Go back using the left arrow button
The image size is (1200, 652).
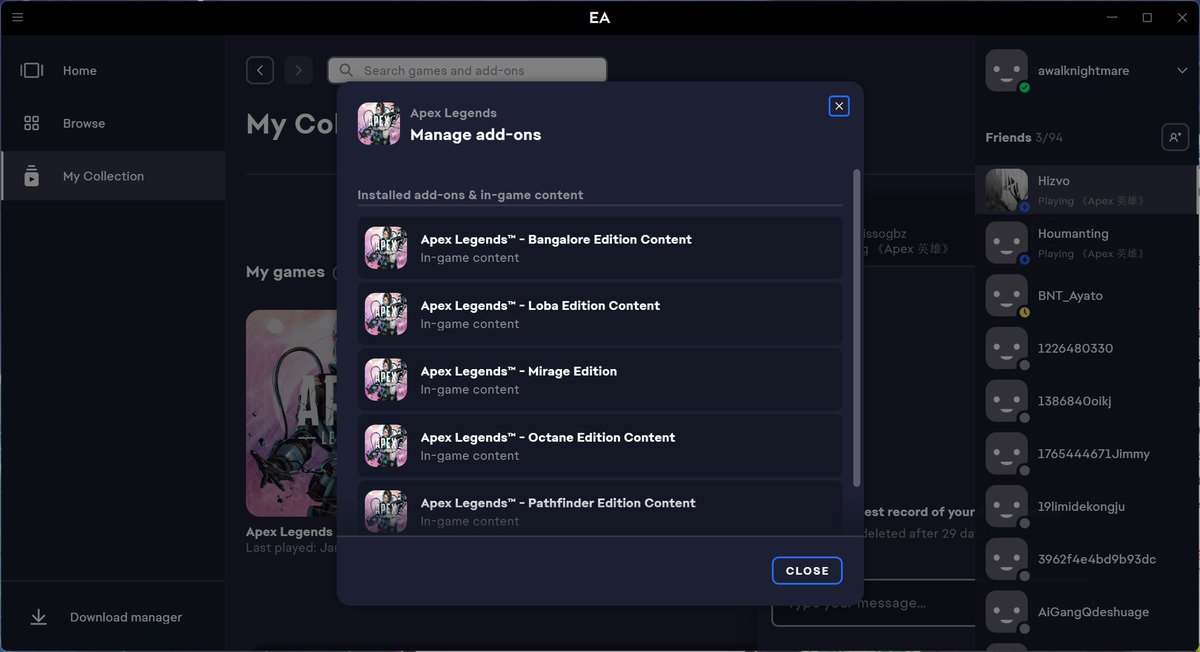tap(260, 70)
